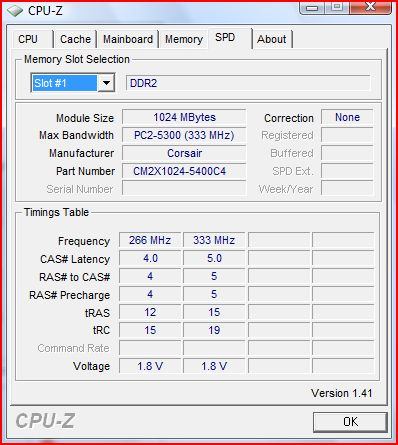
Task: Click the Voltage row label
Action: coord(91,366)
